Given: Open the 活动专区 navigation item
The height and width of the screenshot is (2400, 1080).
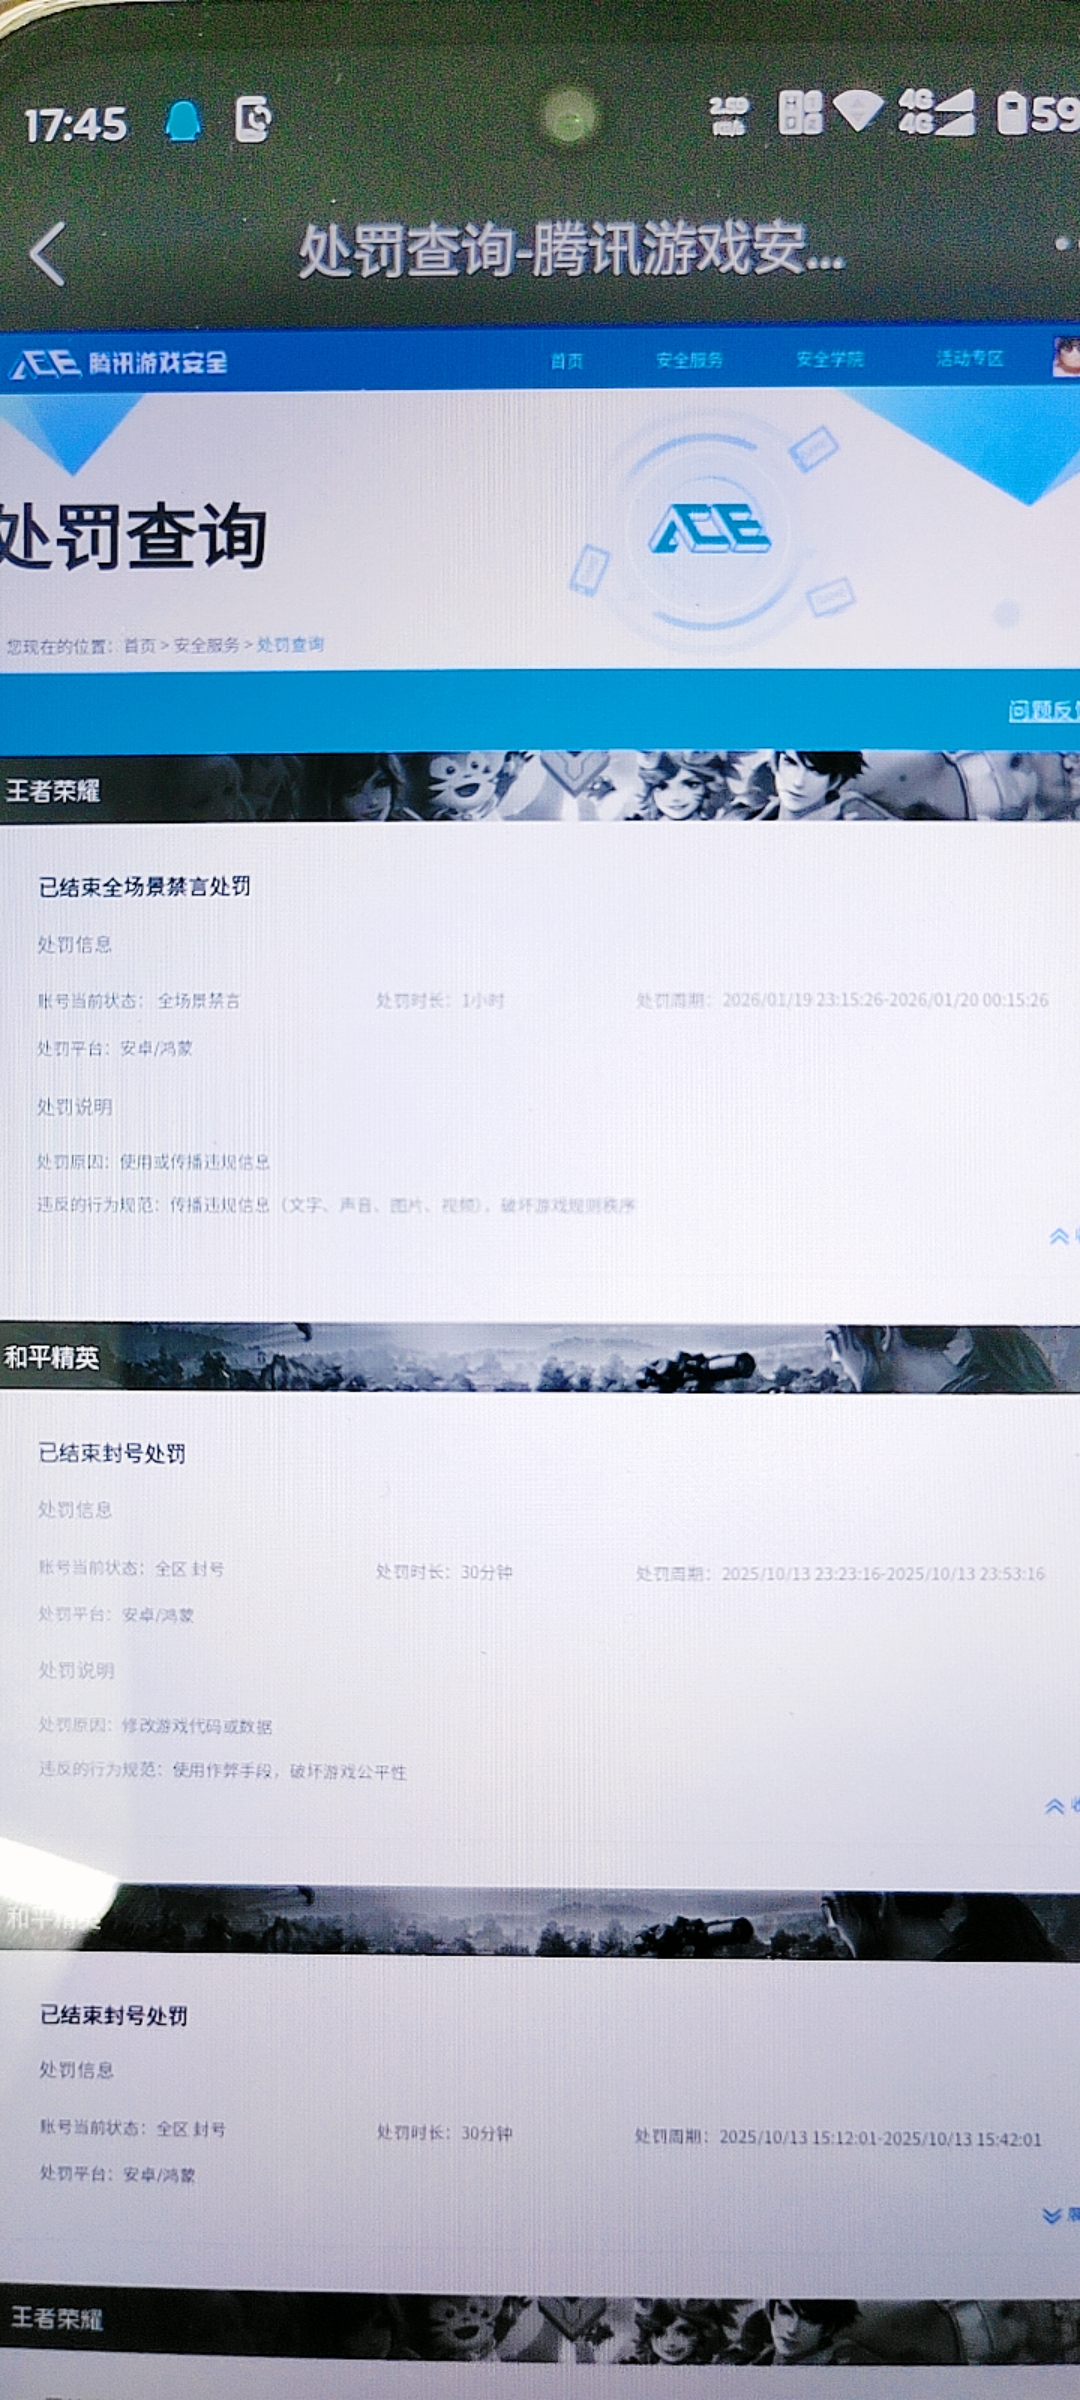Looking at the screenshot, I should [x=969, y=358].
